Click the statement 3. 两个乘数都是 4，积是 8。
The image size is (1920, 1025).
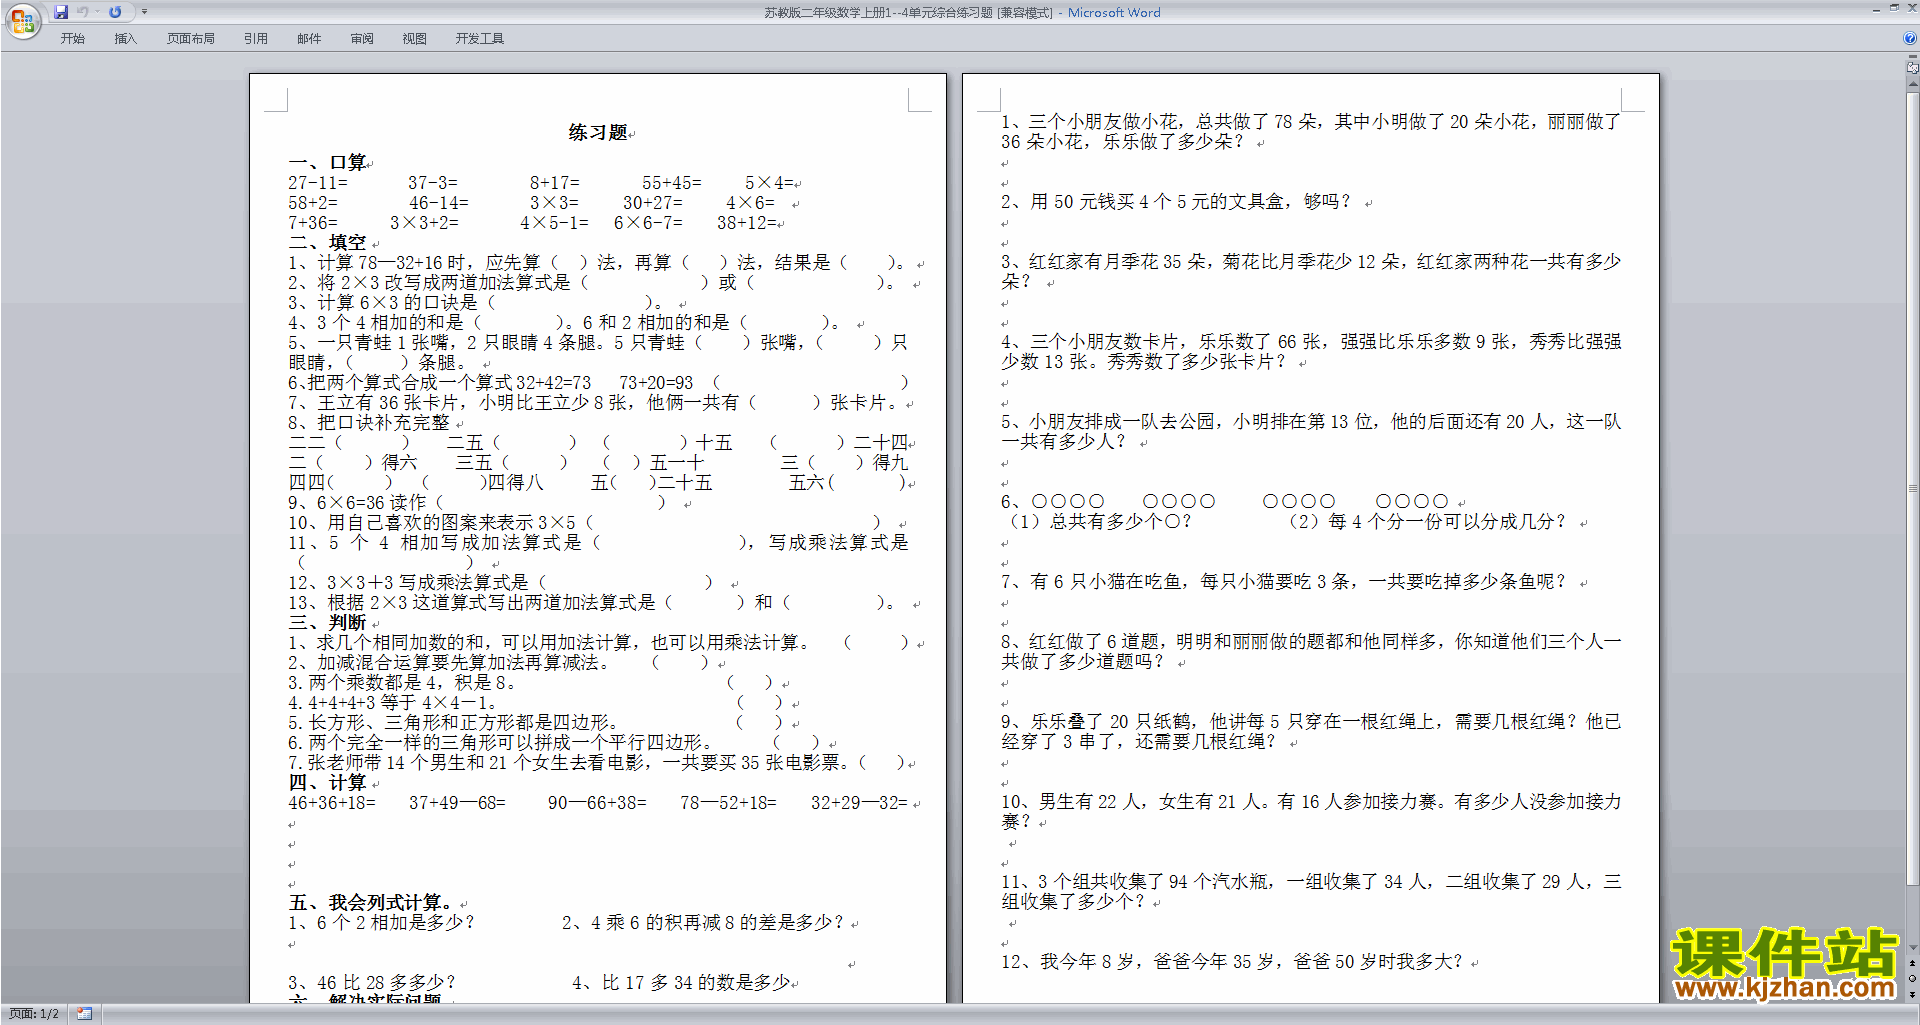(402, 683)
